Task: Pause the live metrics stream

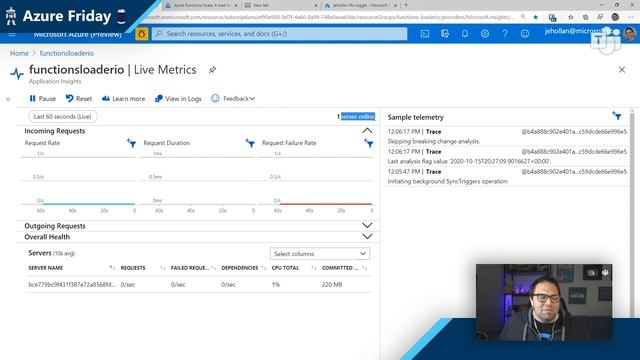Action: [x=42, y=98]
